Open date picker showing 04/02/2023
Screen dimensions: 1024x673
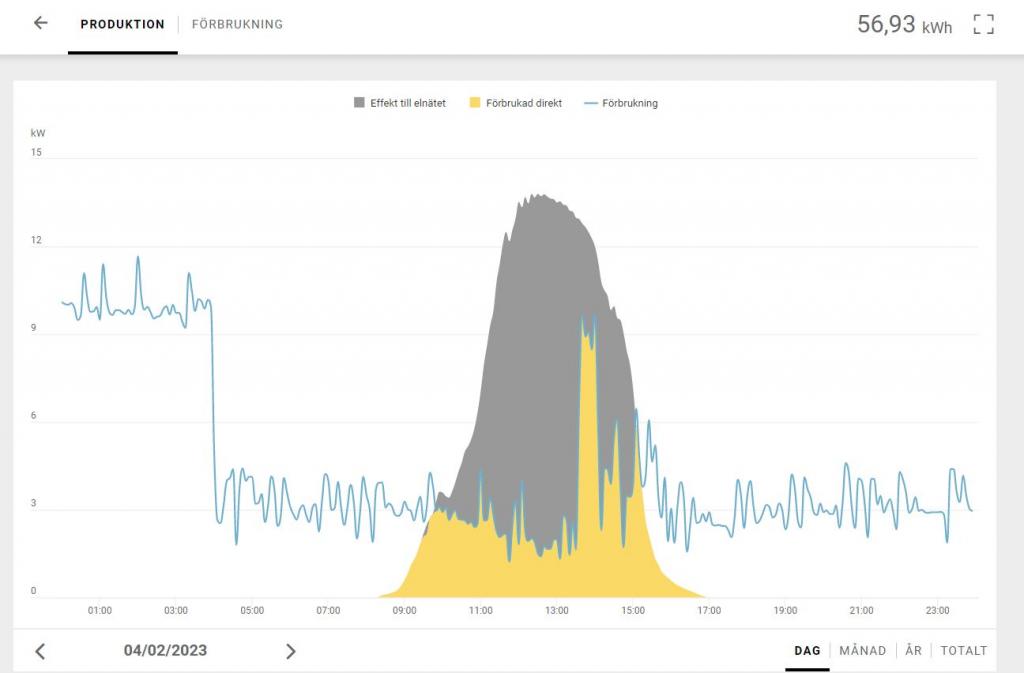165,650
